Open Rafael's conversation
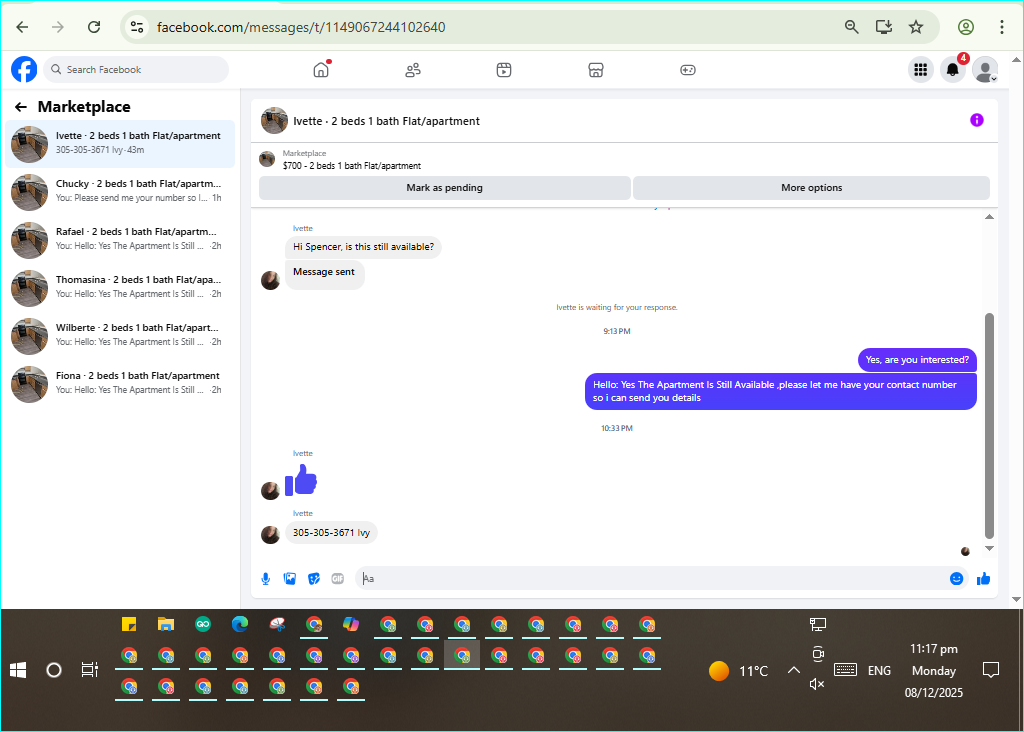 120,240
